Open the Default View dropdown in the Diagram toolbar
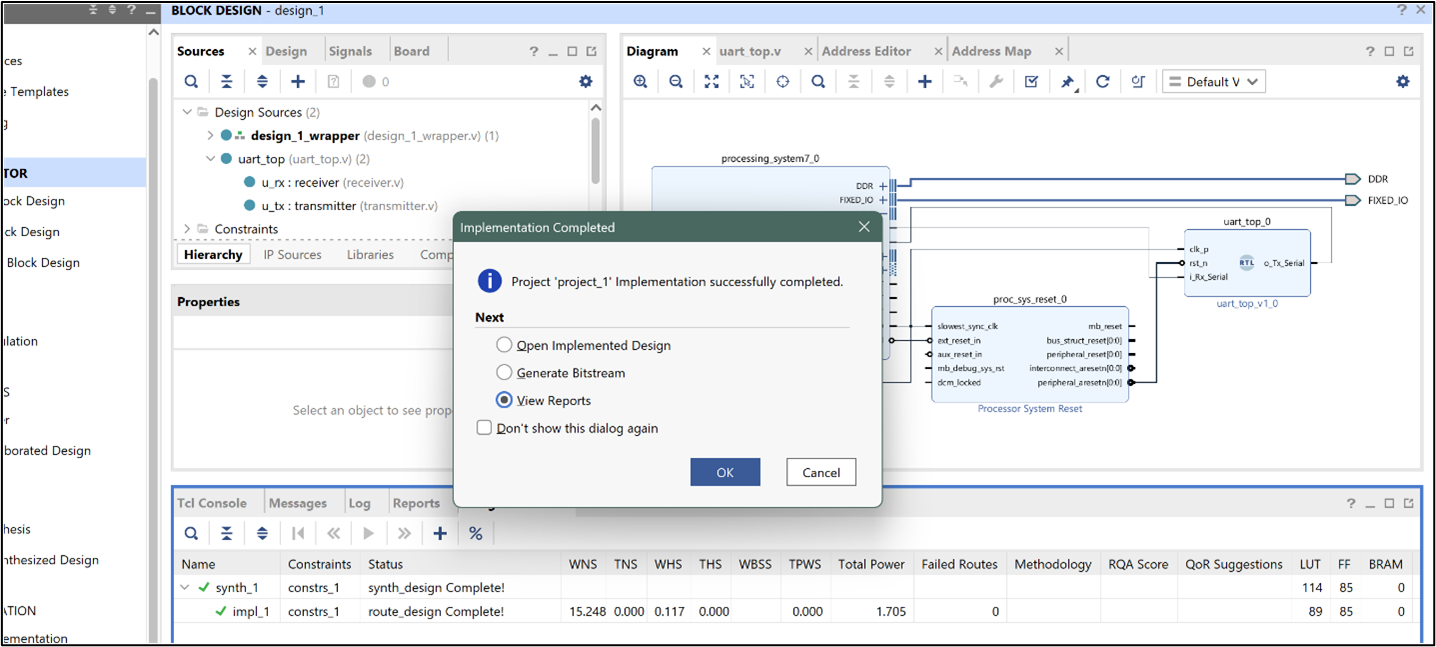 click(x=1213, y=81)
